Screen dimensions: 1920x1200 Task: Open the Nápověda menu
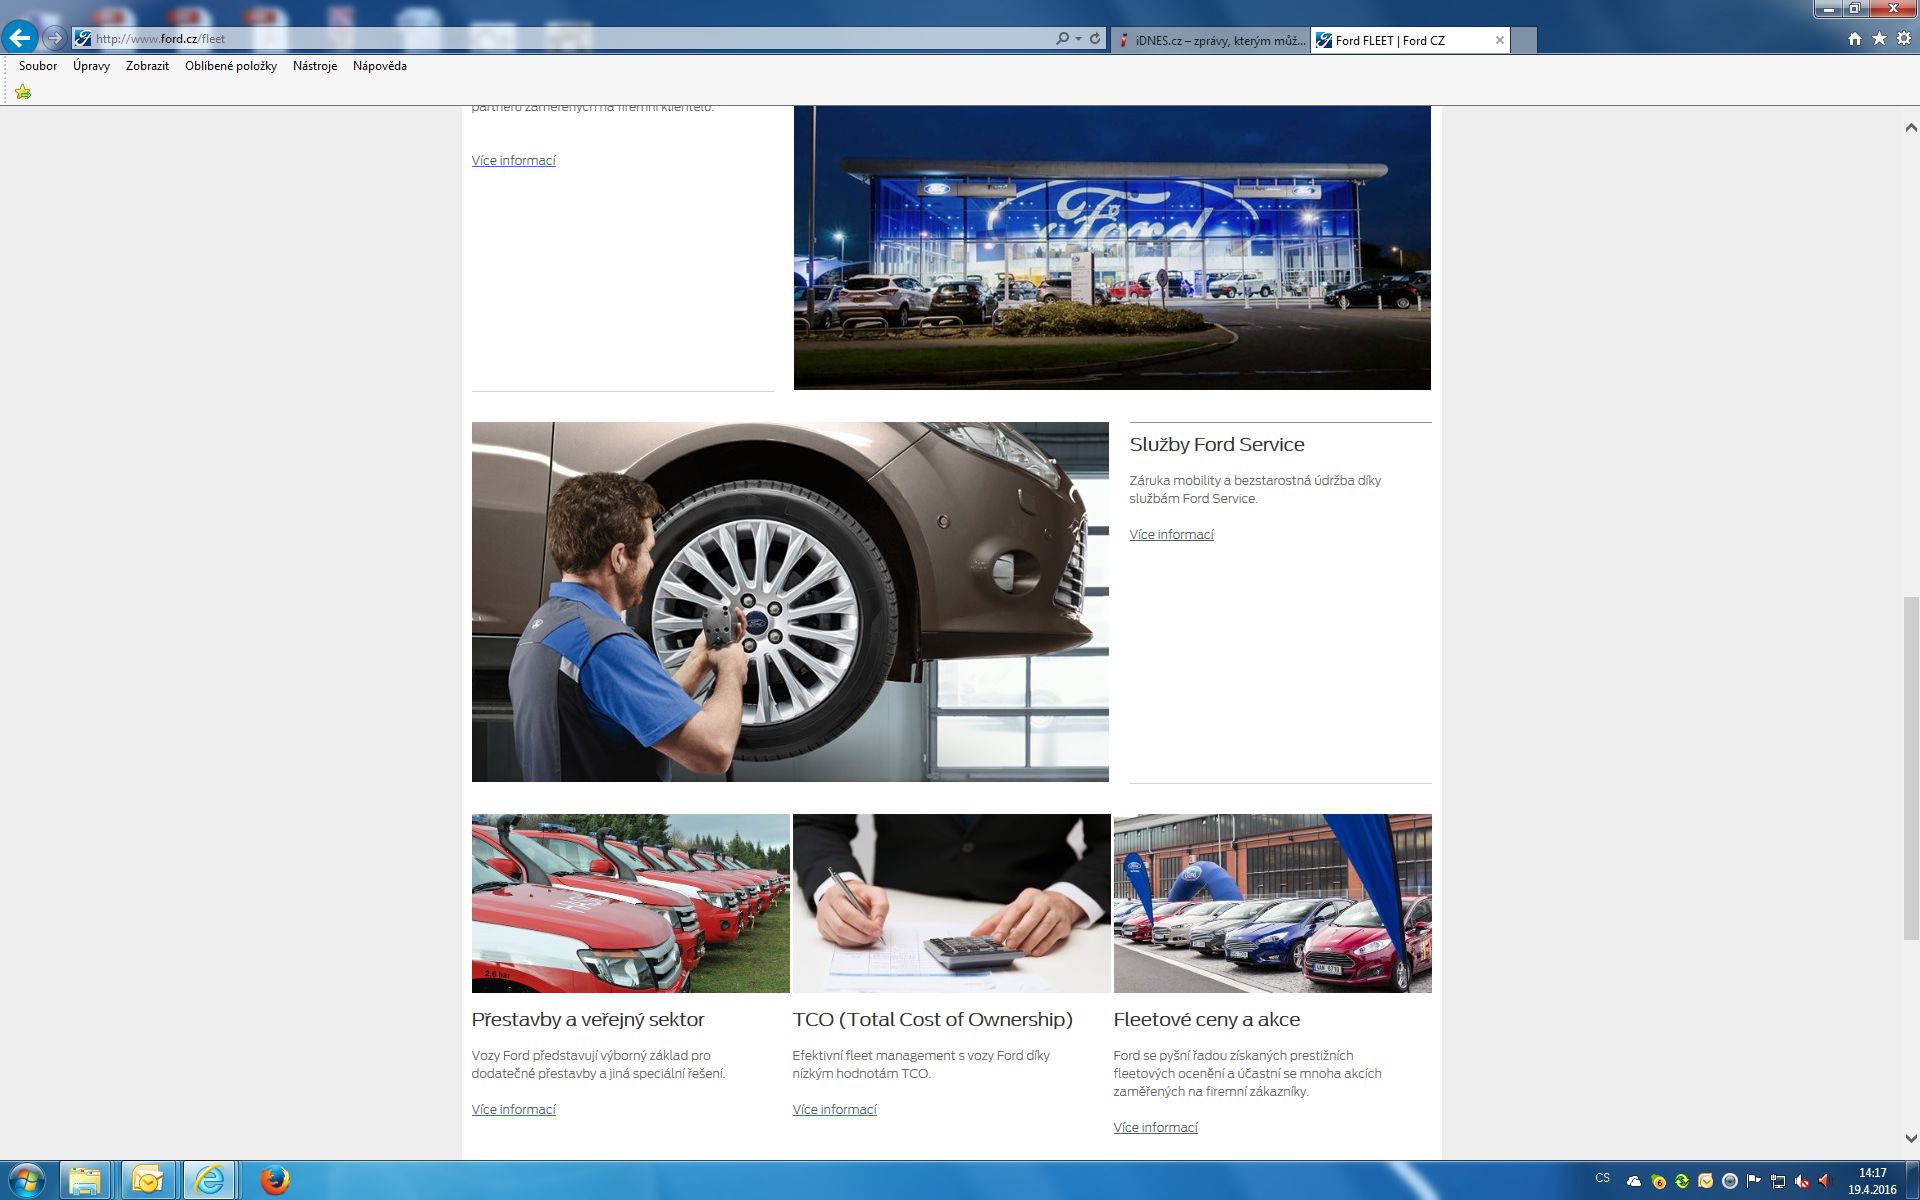coord(380,66)
